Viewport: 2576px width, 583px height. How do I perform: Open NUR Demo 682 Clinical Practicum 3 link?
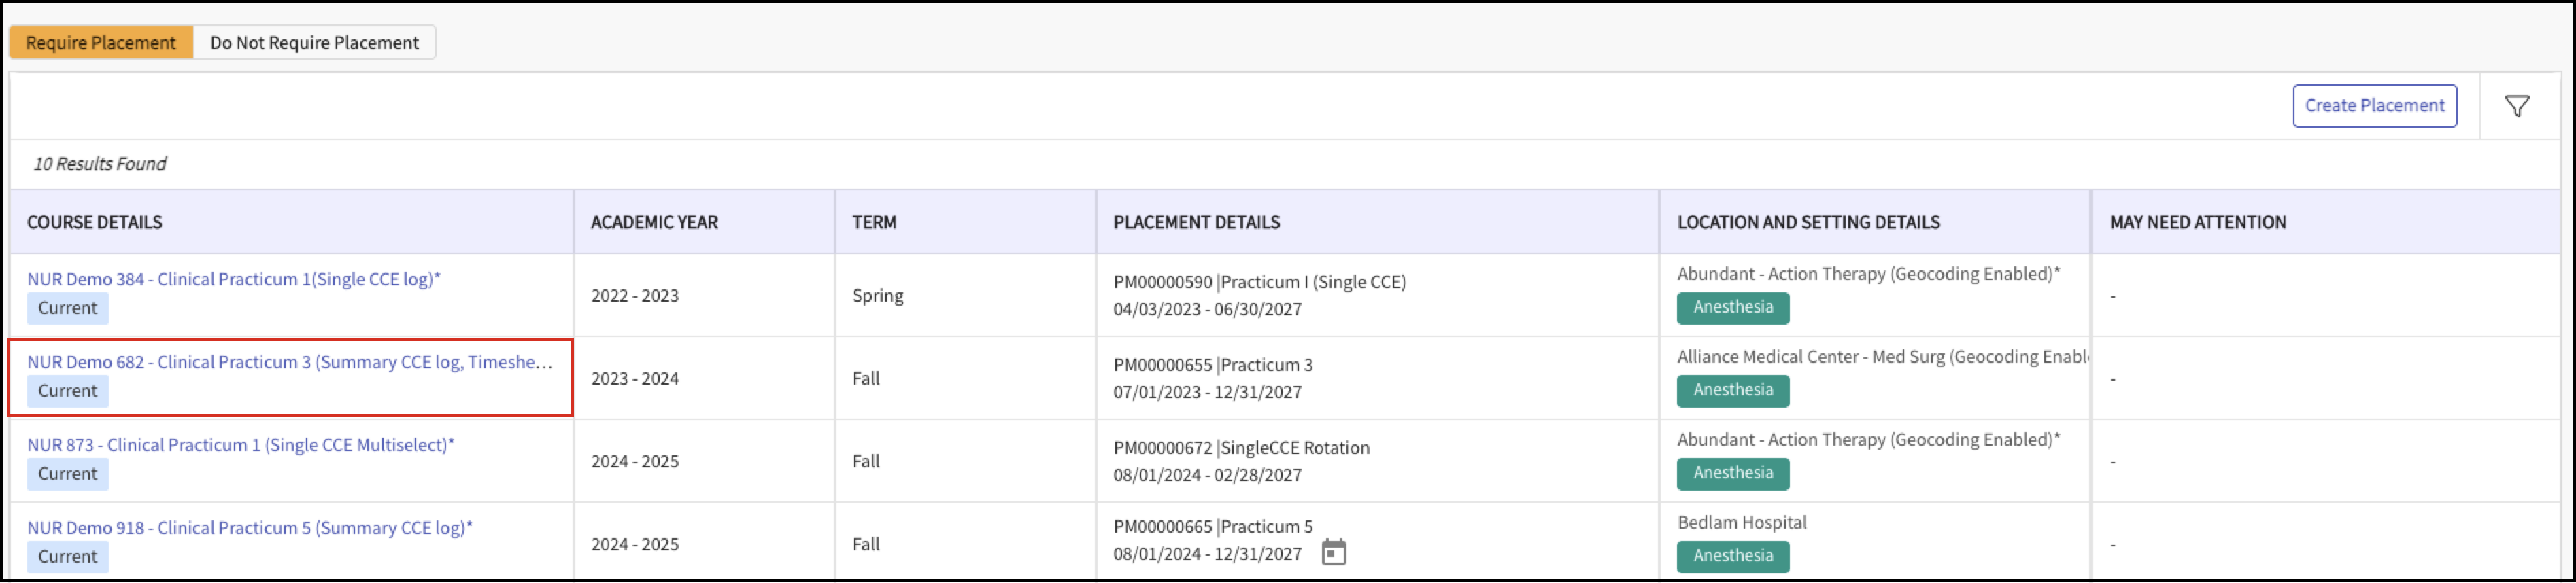[x=289, y=363]
